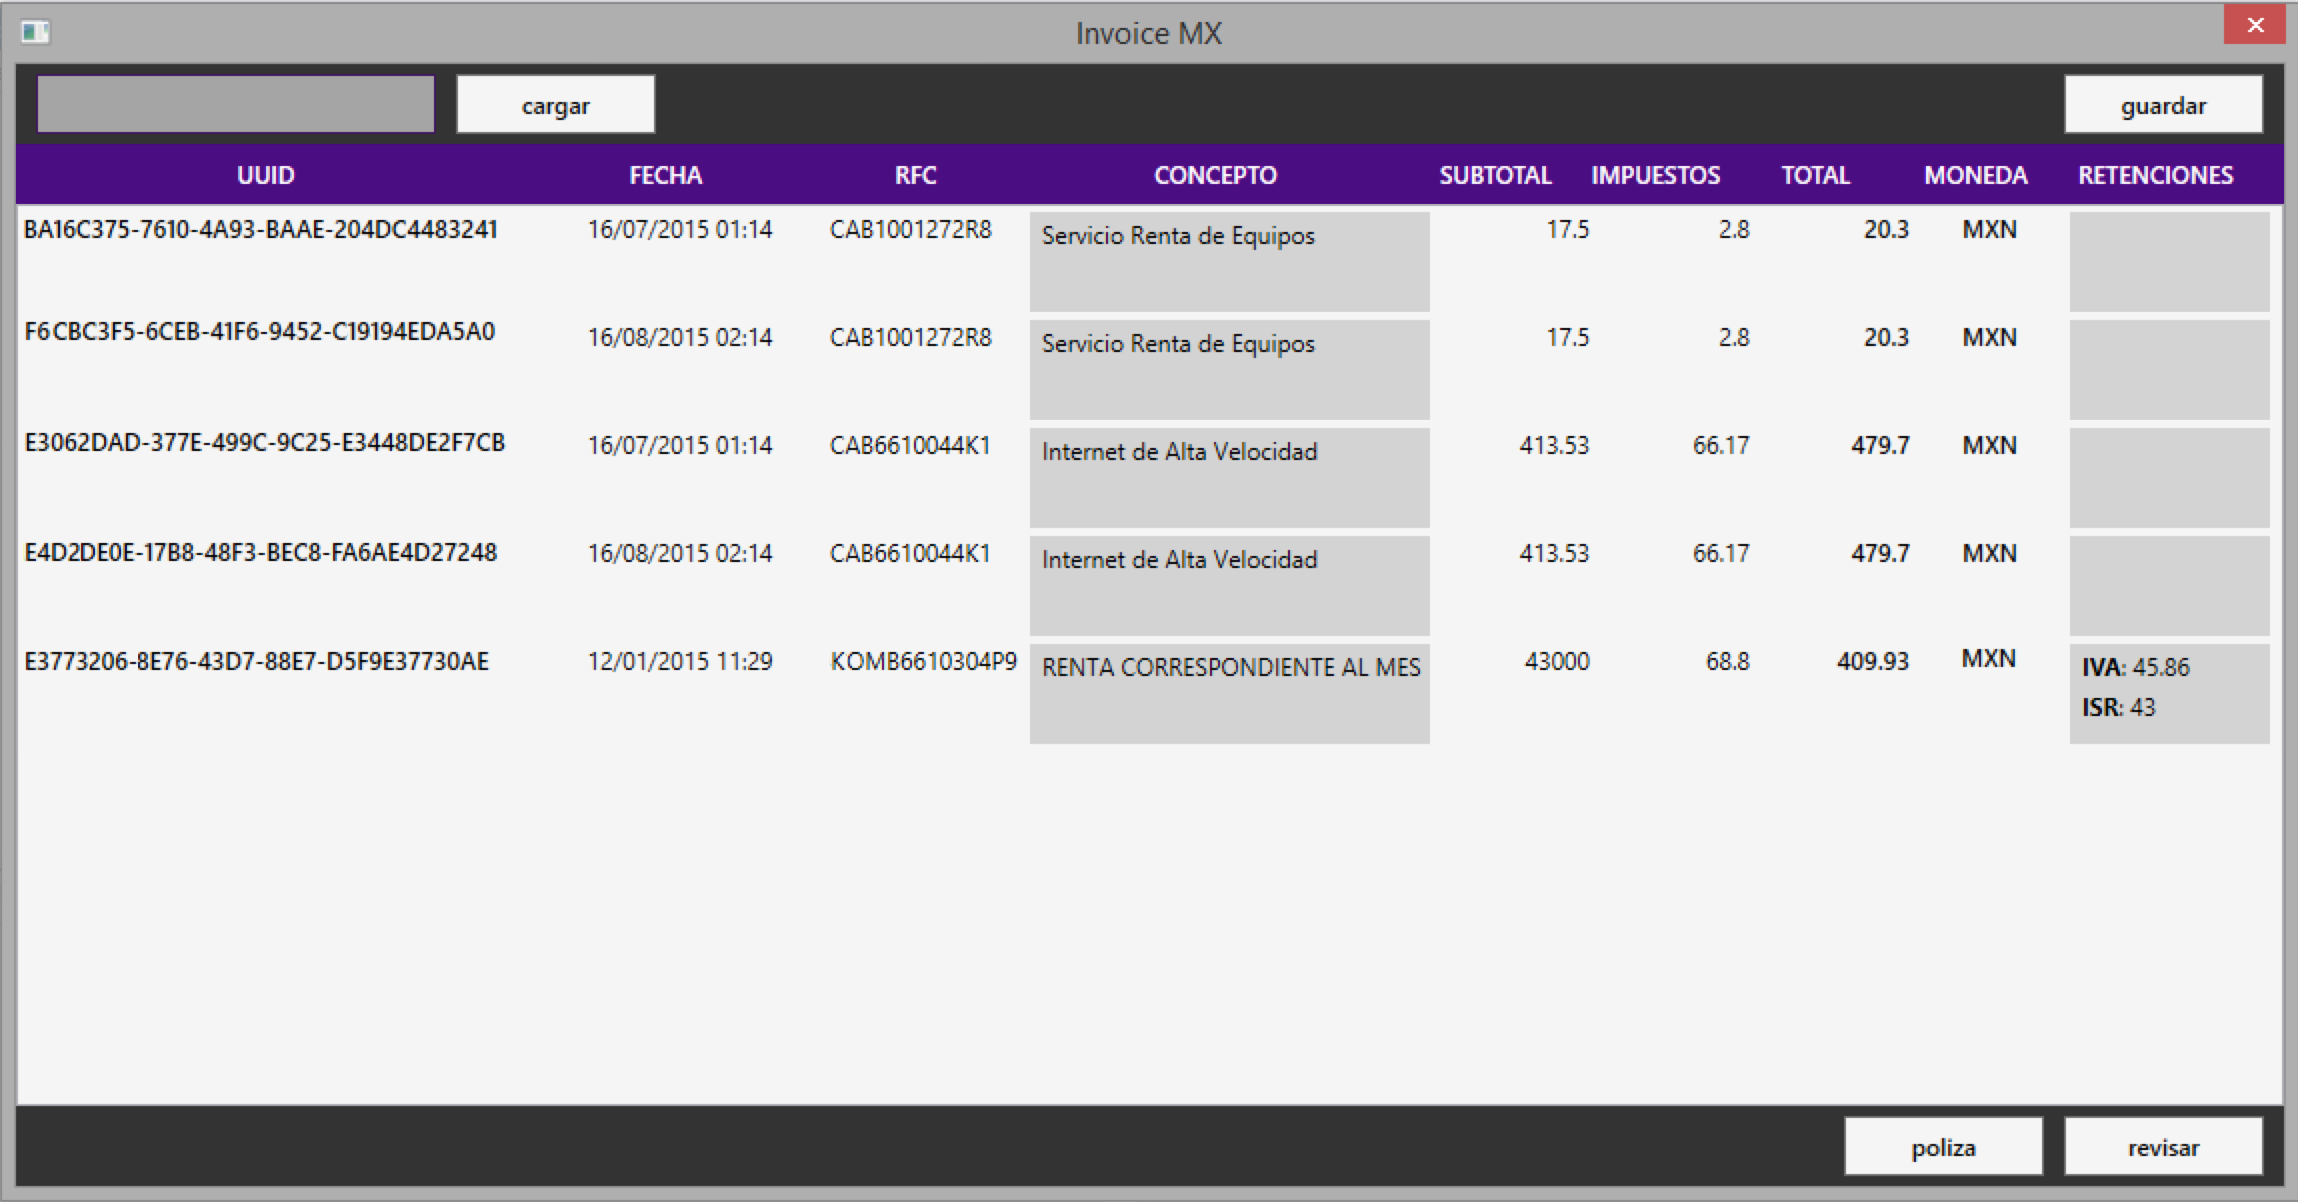Close the Invoice MX window
This screenshot has height=1202, width=2298.
click(x=2254, y=26)
